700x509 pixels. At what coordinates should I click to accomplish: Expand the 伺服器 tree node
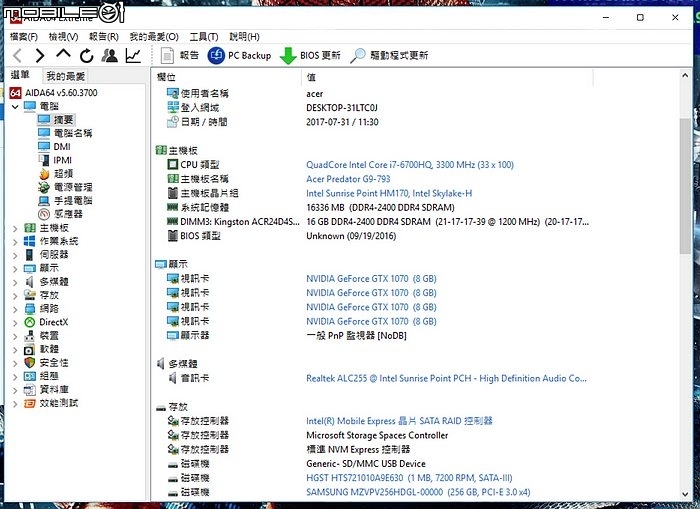click(15, 255)
